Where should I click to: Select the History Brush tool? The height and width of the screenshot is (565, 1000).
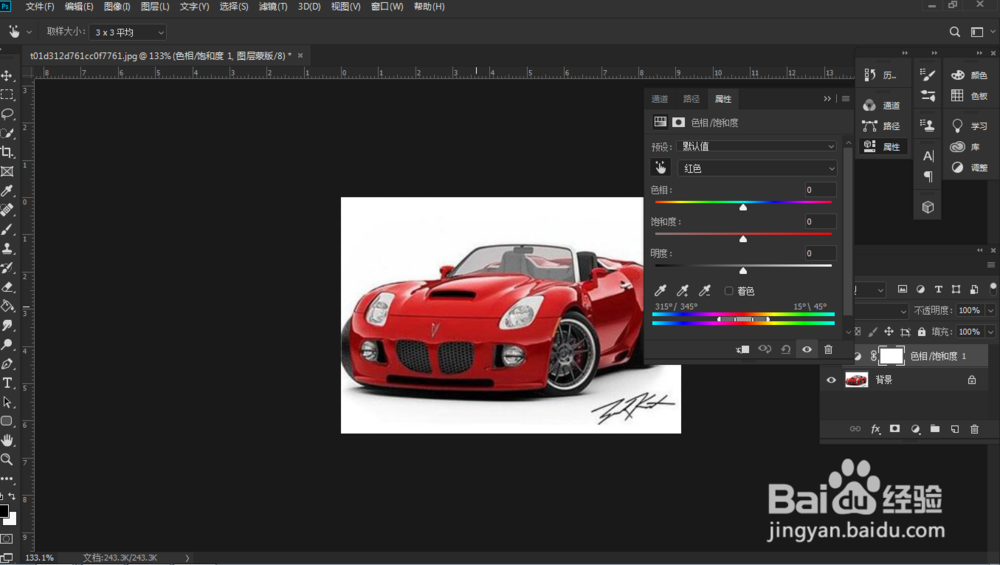coord(7,267)
